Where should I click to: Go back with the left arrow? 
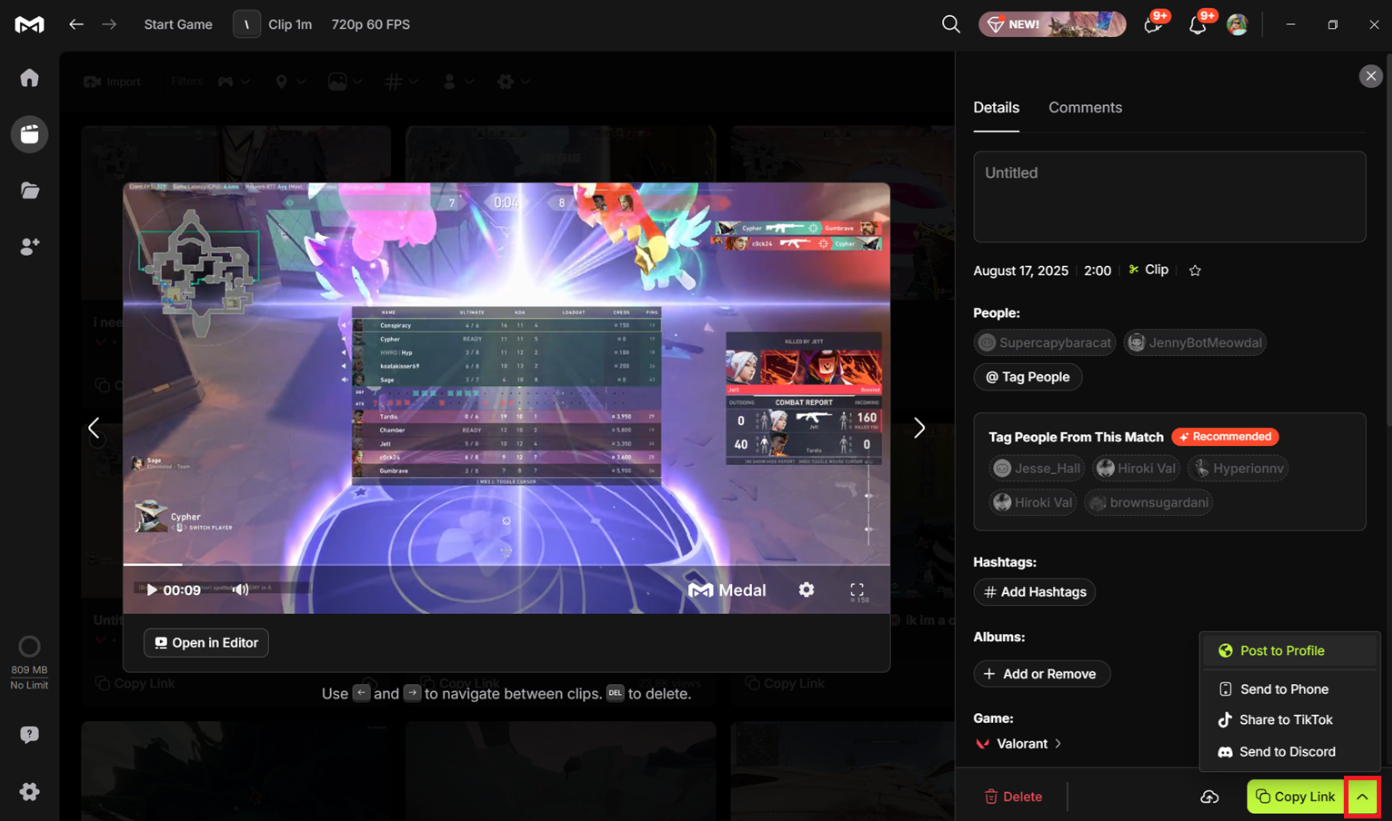point(76,24)
